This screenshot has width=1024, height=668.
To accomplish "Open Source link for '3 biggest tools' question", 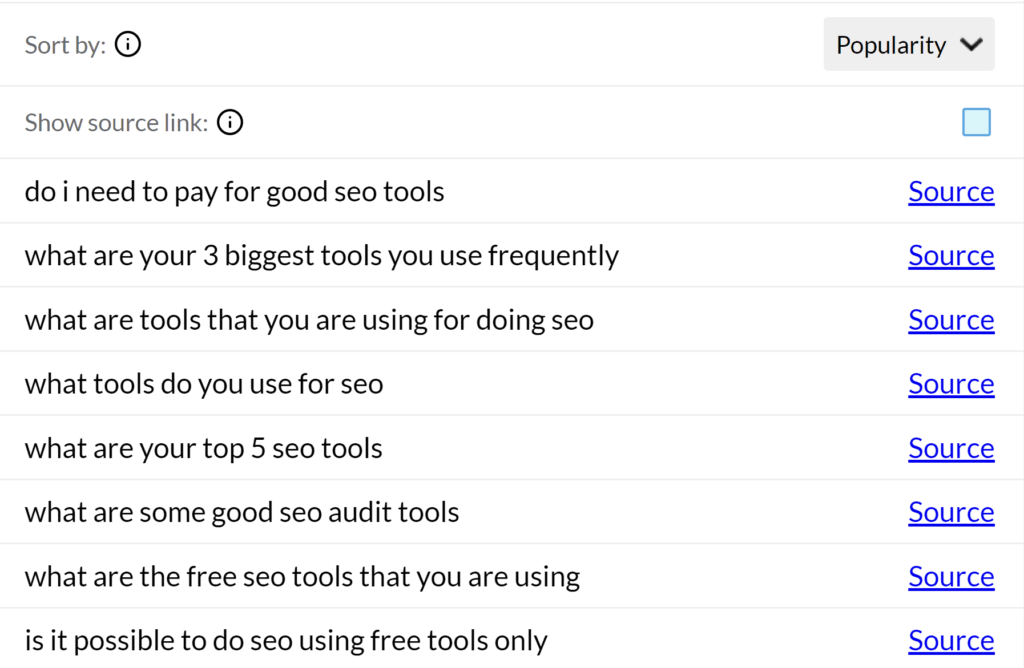I will pos(951,256).
